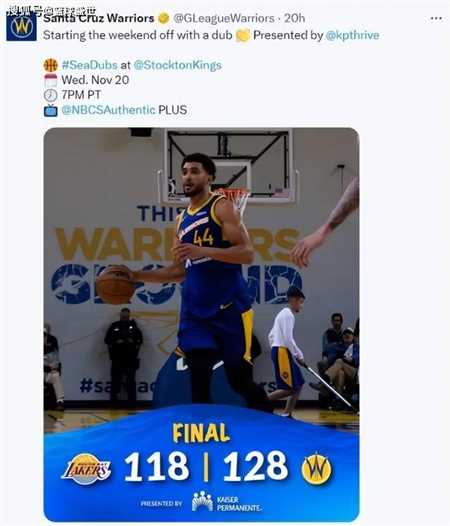Click the verified badge next to Santa Cruz Warriors
Viewport: 450px width, 526px height.
pyautogui.click(x=163, y=18)
